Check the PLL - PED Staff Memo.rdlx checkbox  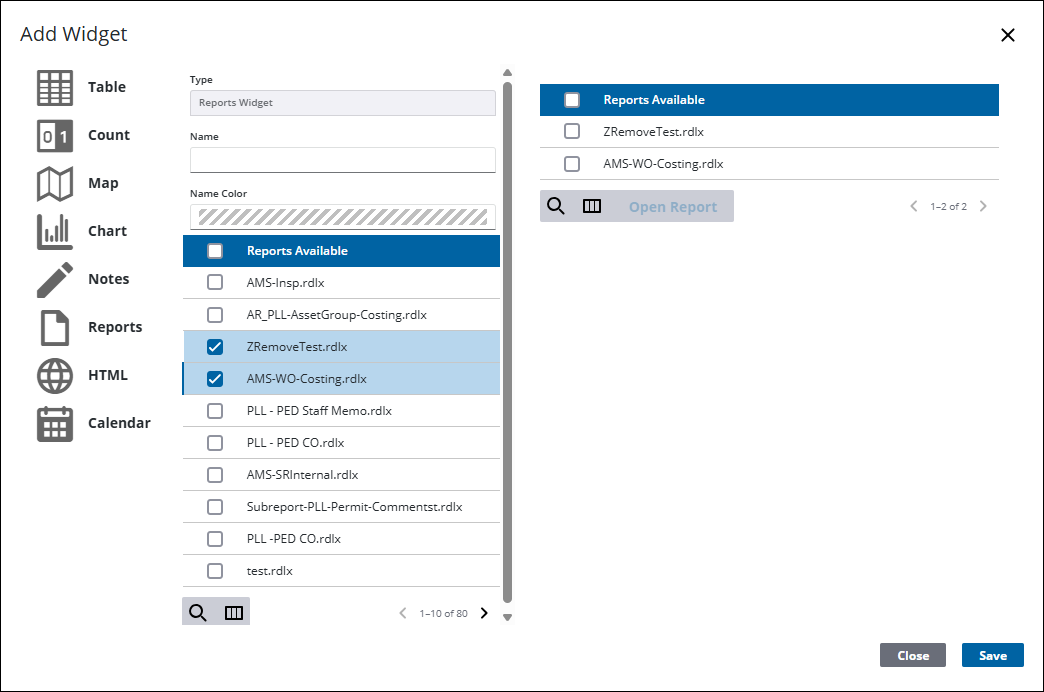(215, 410)
